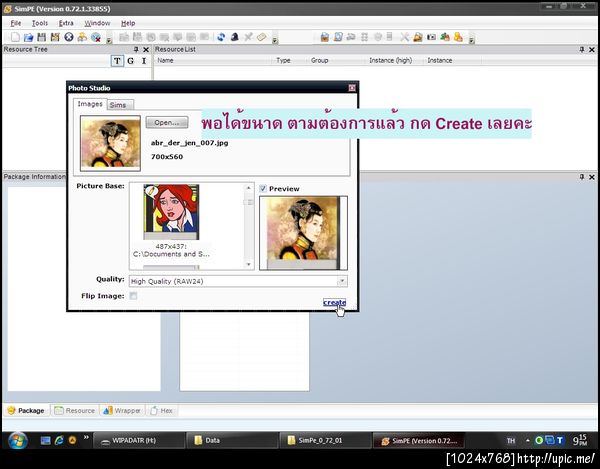This screenshot has width=600, height=469.
Task: Click the Open... button in Photo Studio
Action: (x=167, y=123)
